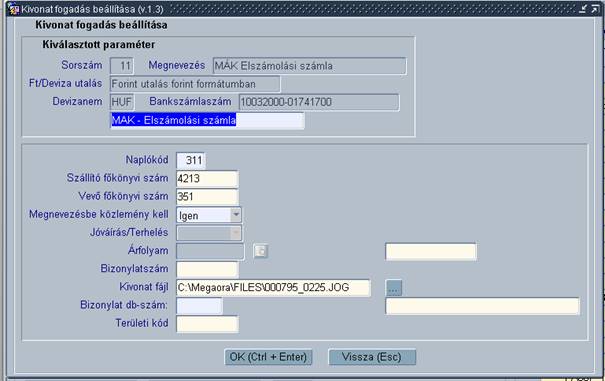This screenshot has width=605, height=381.
Task: Click the Bizonylatszám input field
Action: click(x=207, y=269)
